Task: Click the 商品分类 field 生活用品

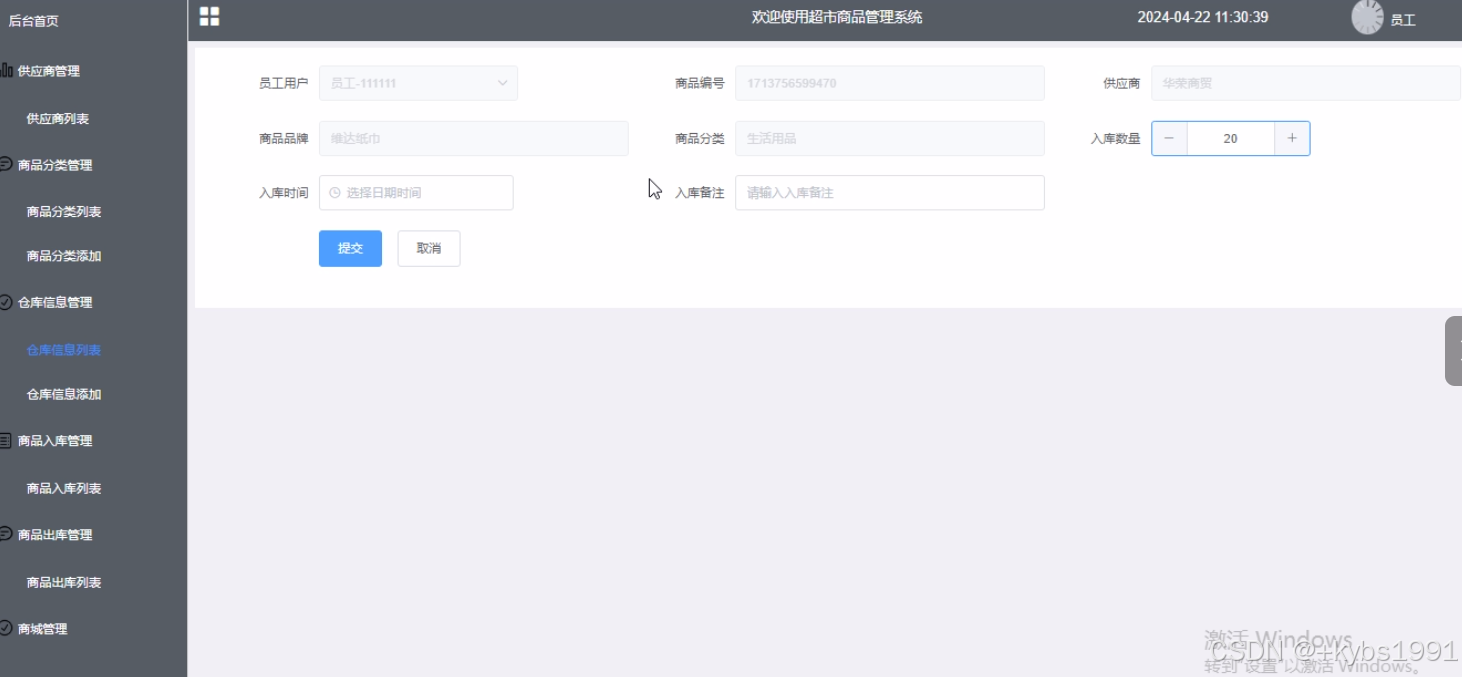Action: click(x=890, y=138)
